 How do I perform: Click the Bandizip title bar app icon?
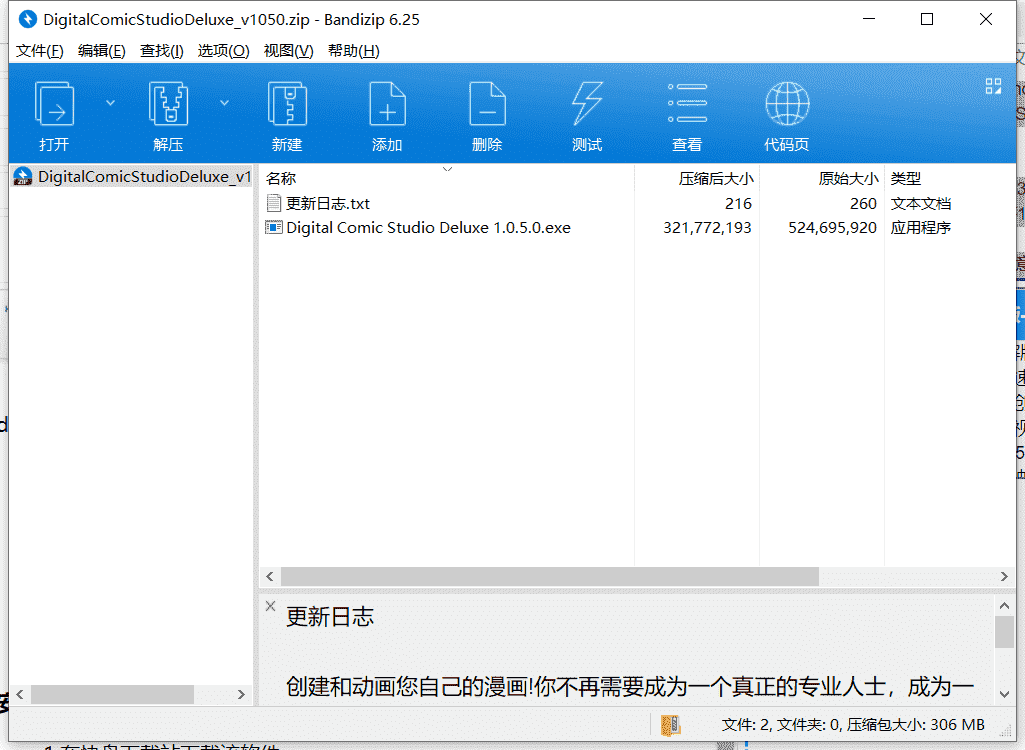tap(27, 19)
